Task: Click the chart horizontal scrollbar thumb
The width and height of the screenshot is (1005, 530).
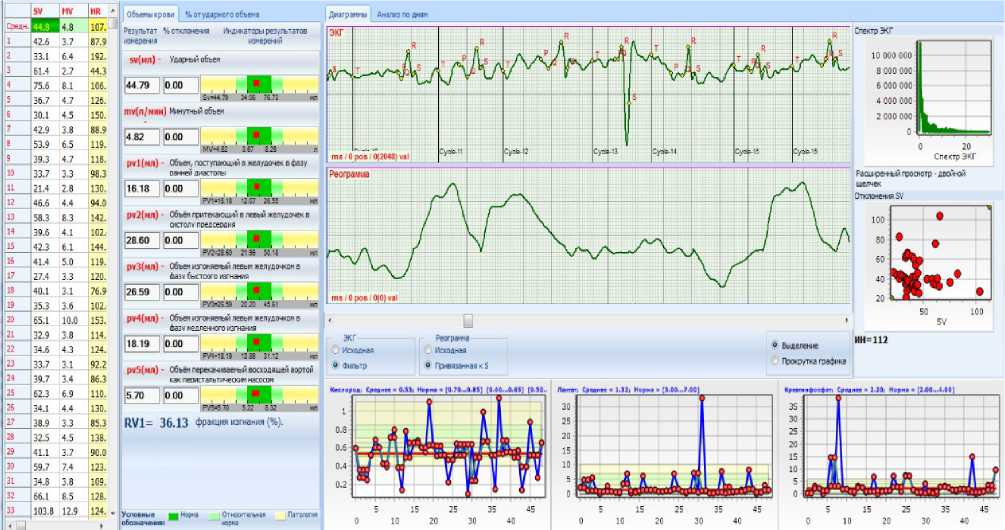Action: coord(468,320)
